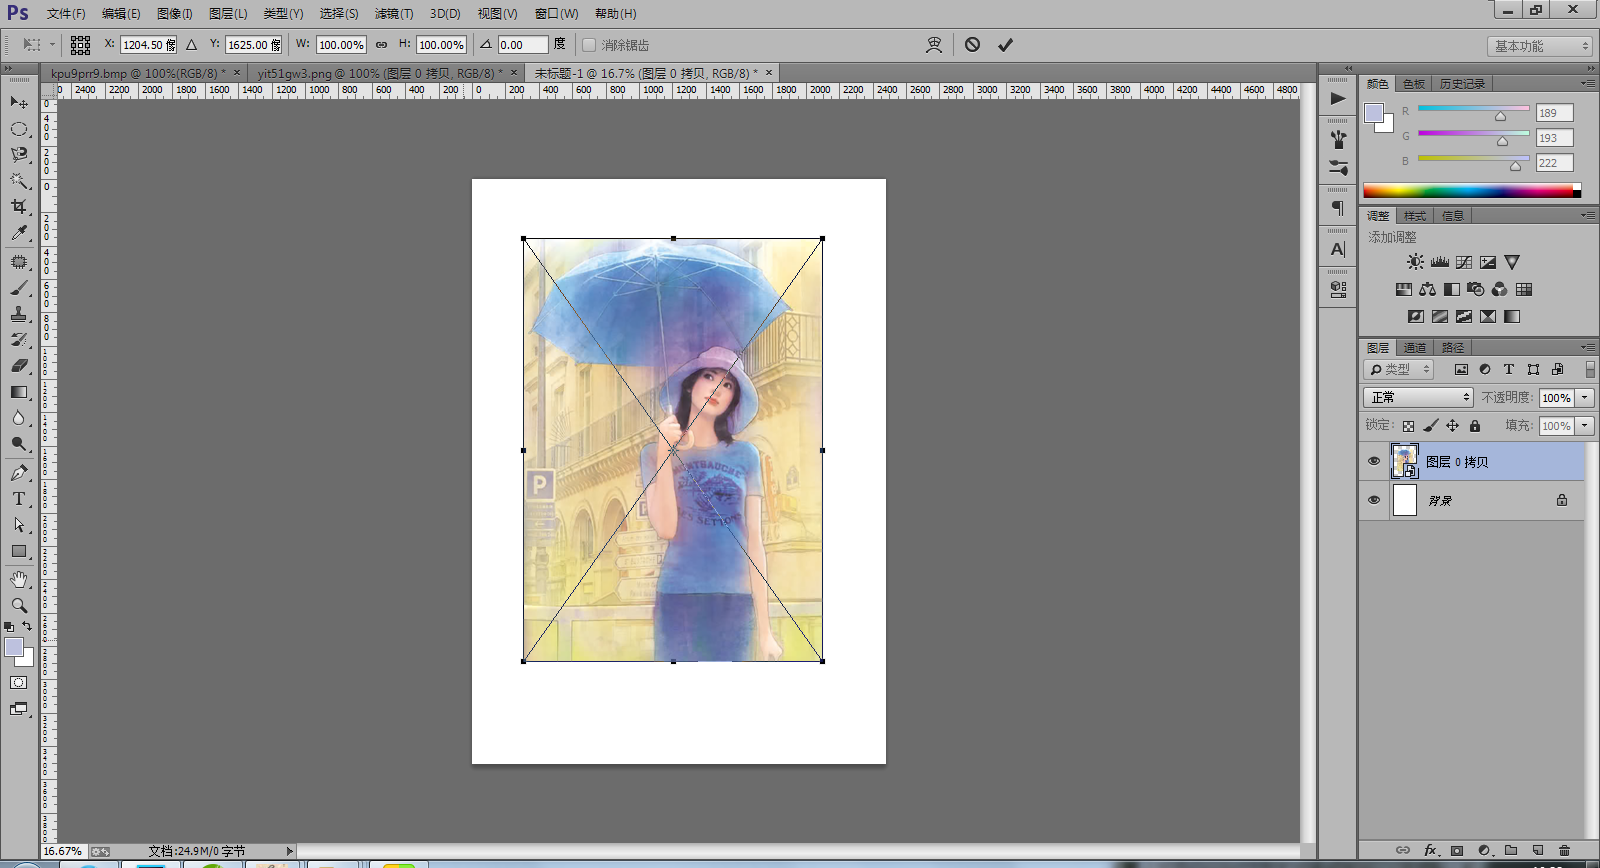Cancel the transform in options bar

972,45
